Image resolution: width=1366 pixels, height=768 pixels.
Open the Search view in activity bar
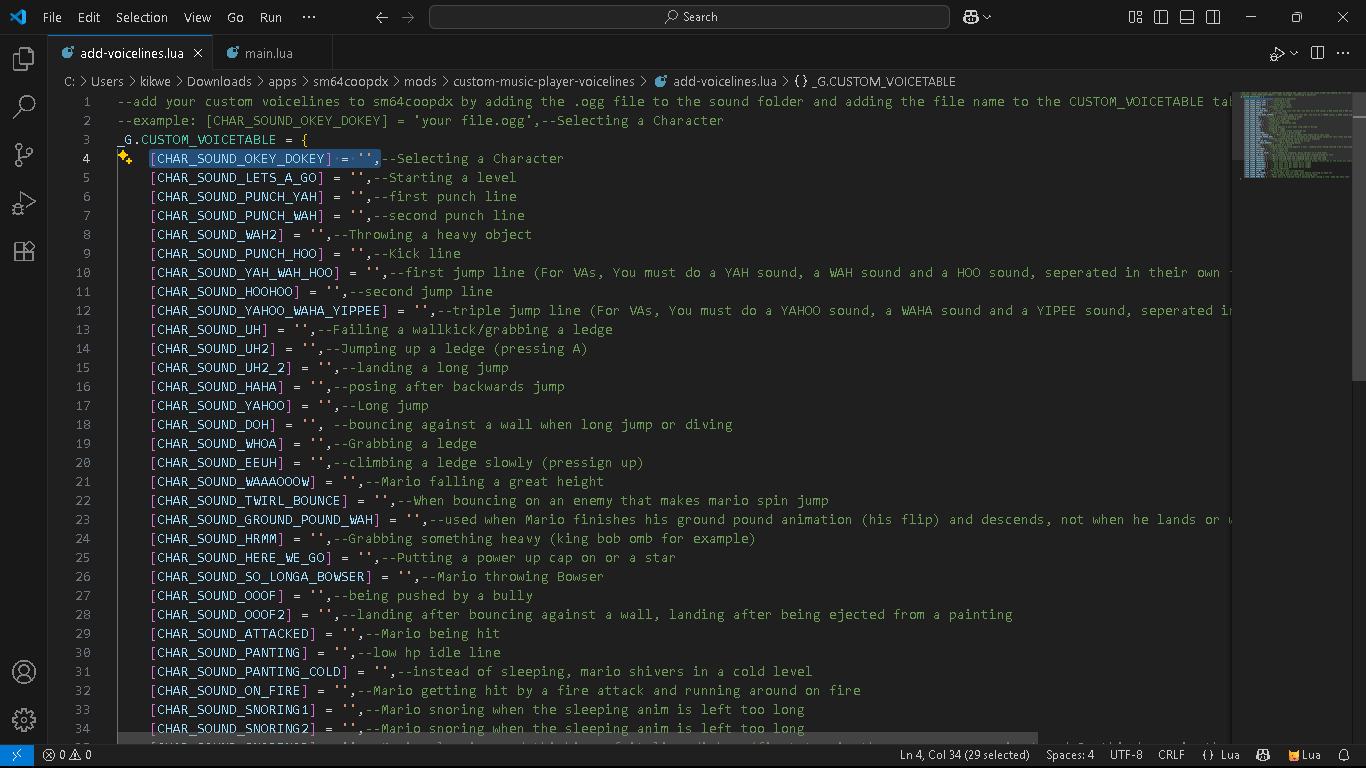(23, 106)
